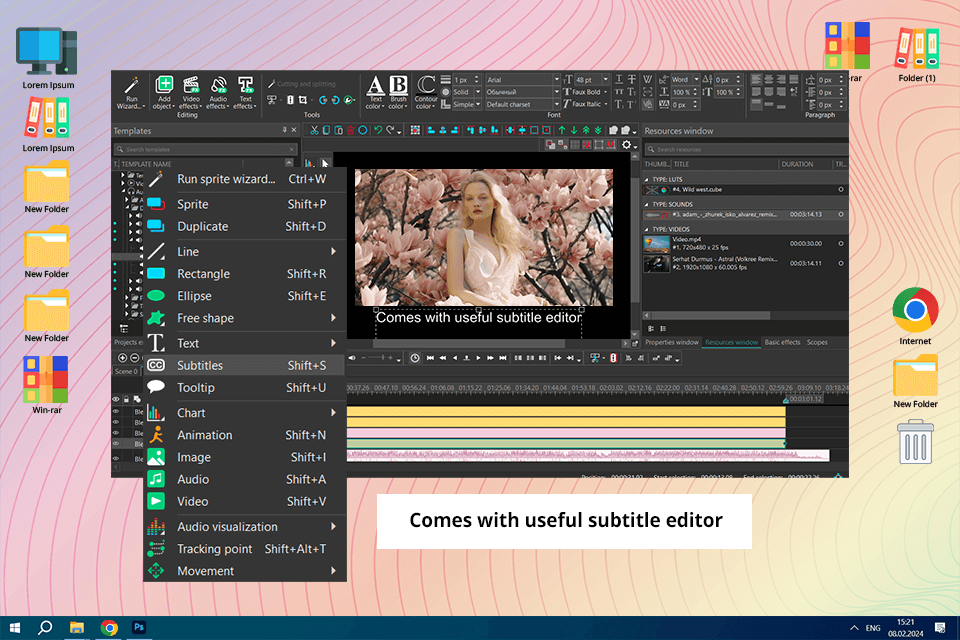Click the align text left icon

point(756,79)
